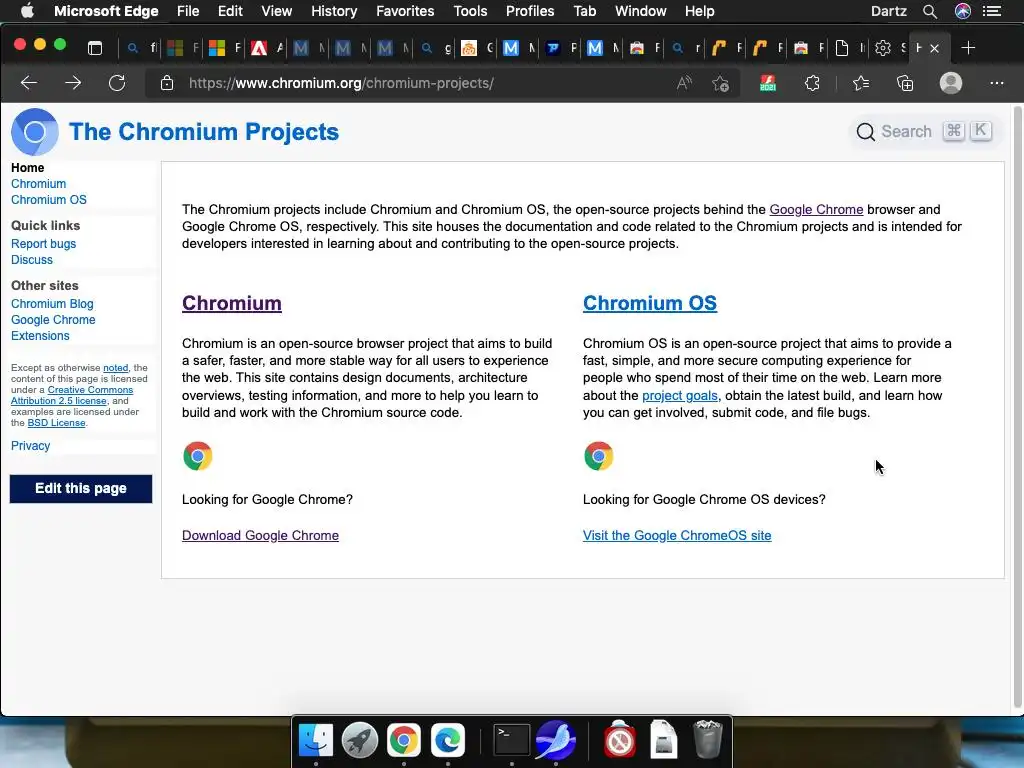
Task: Open the Favorites list icon
Action: 861,83
